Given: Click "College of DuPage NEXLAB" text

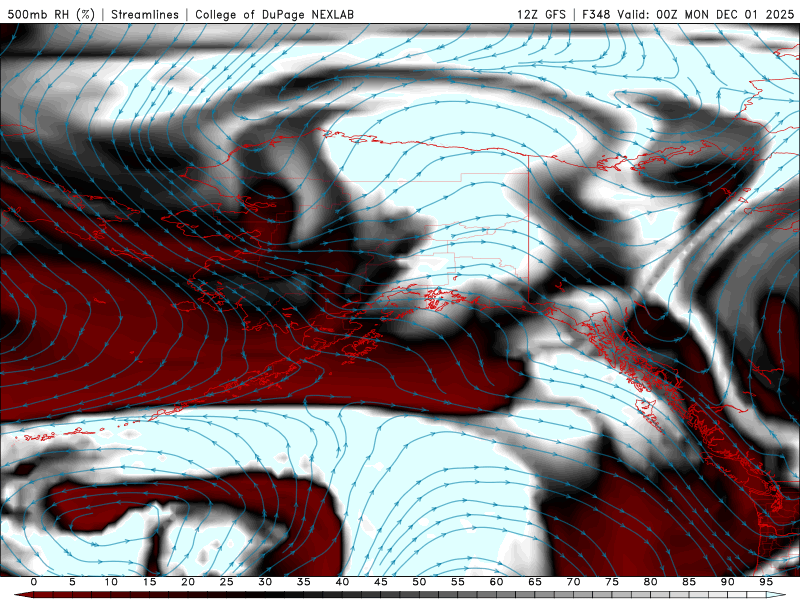Looking at the screenshot, I should (274, 15).
